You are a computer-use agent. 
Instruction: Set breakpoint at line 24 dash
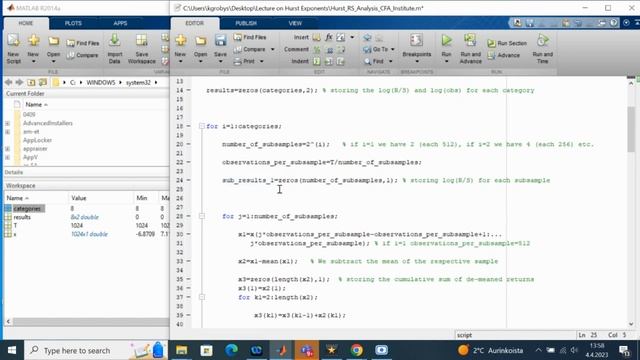click(189, 180)
